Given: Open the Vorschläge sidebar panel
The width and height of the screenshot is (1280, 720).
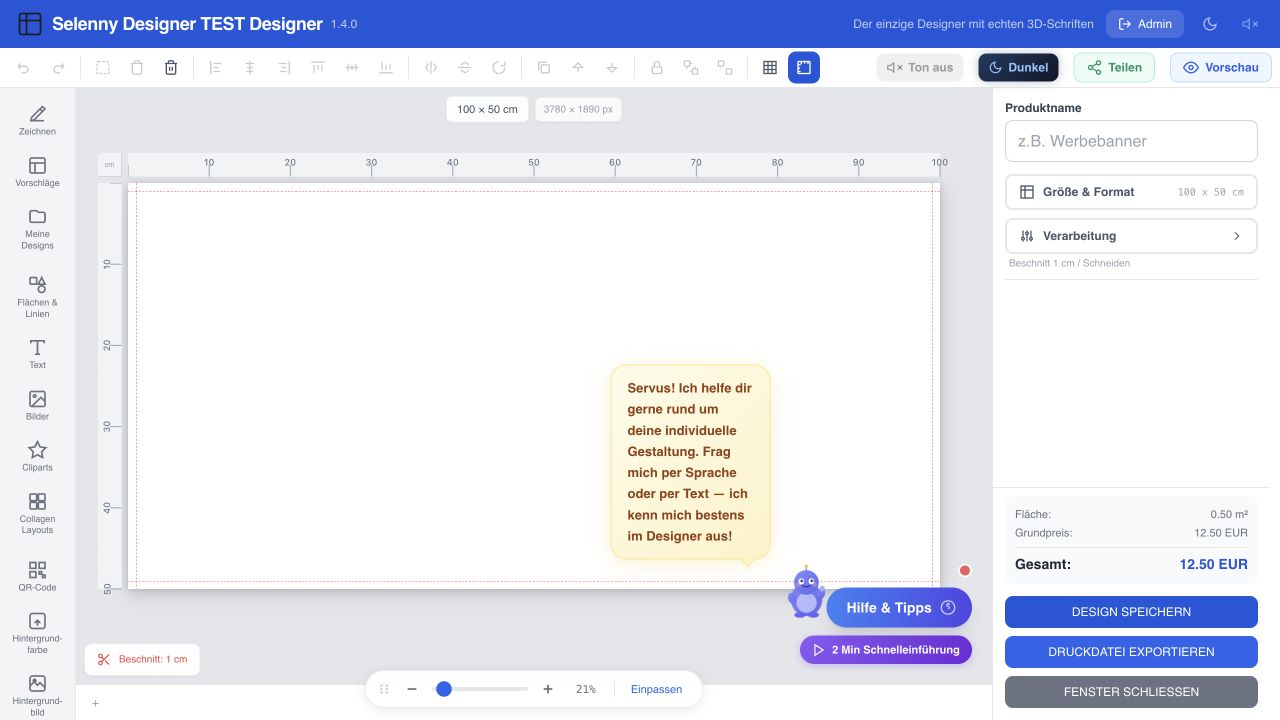Looking at the screenshot, I should [x=37, y=172].
